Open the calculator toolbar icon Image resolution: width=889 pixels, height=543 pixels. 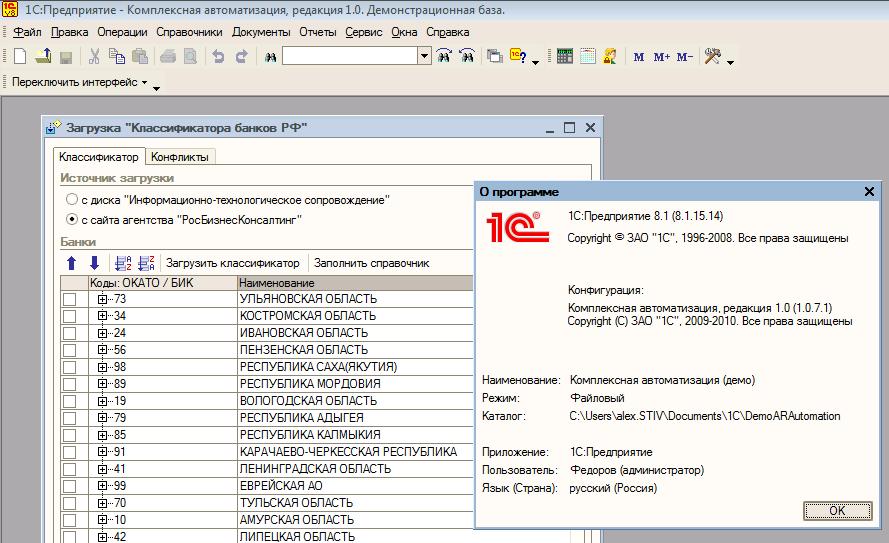coord(565,56)
